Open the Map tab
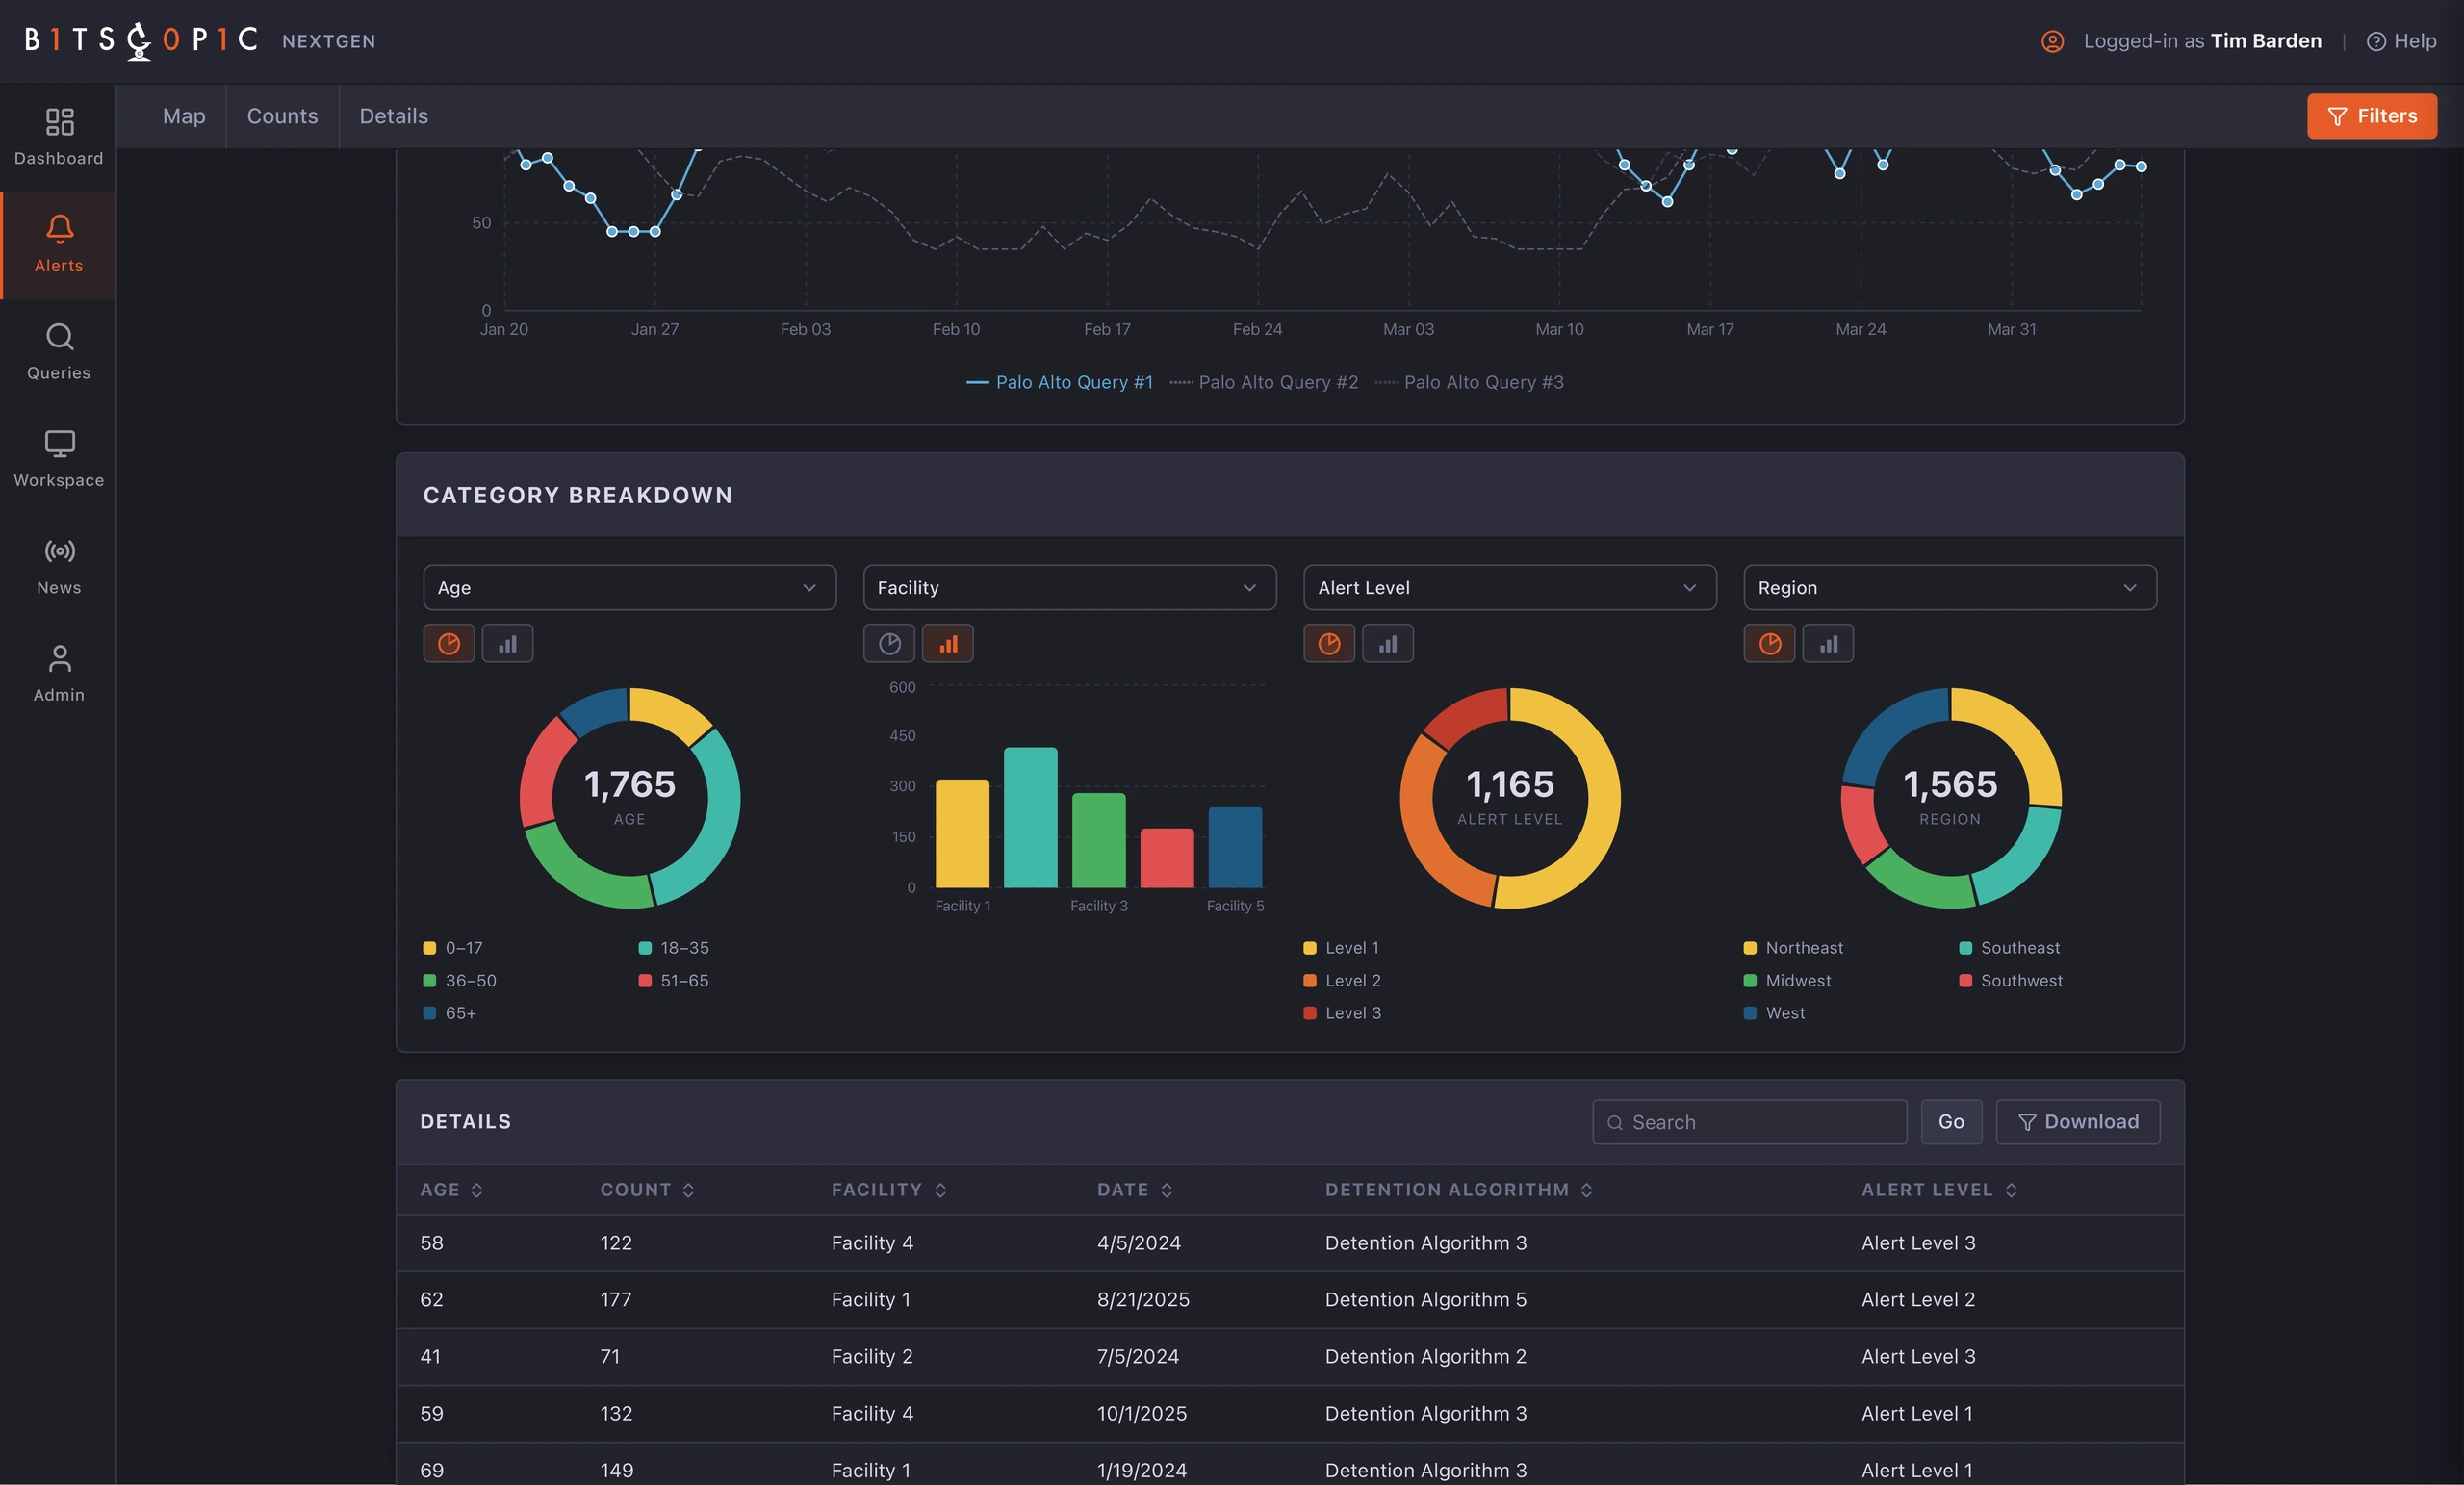This screenshot has height=1485, width=2464. [x=184, y=116]
